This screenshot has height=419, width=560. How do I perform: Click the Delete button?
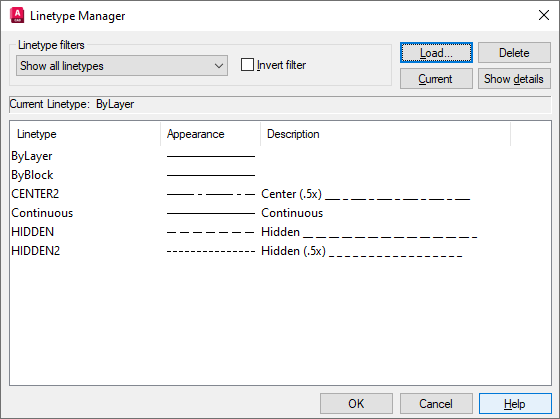(514, 53)
